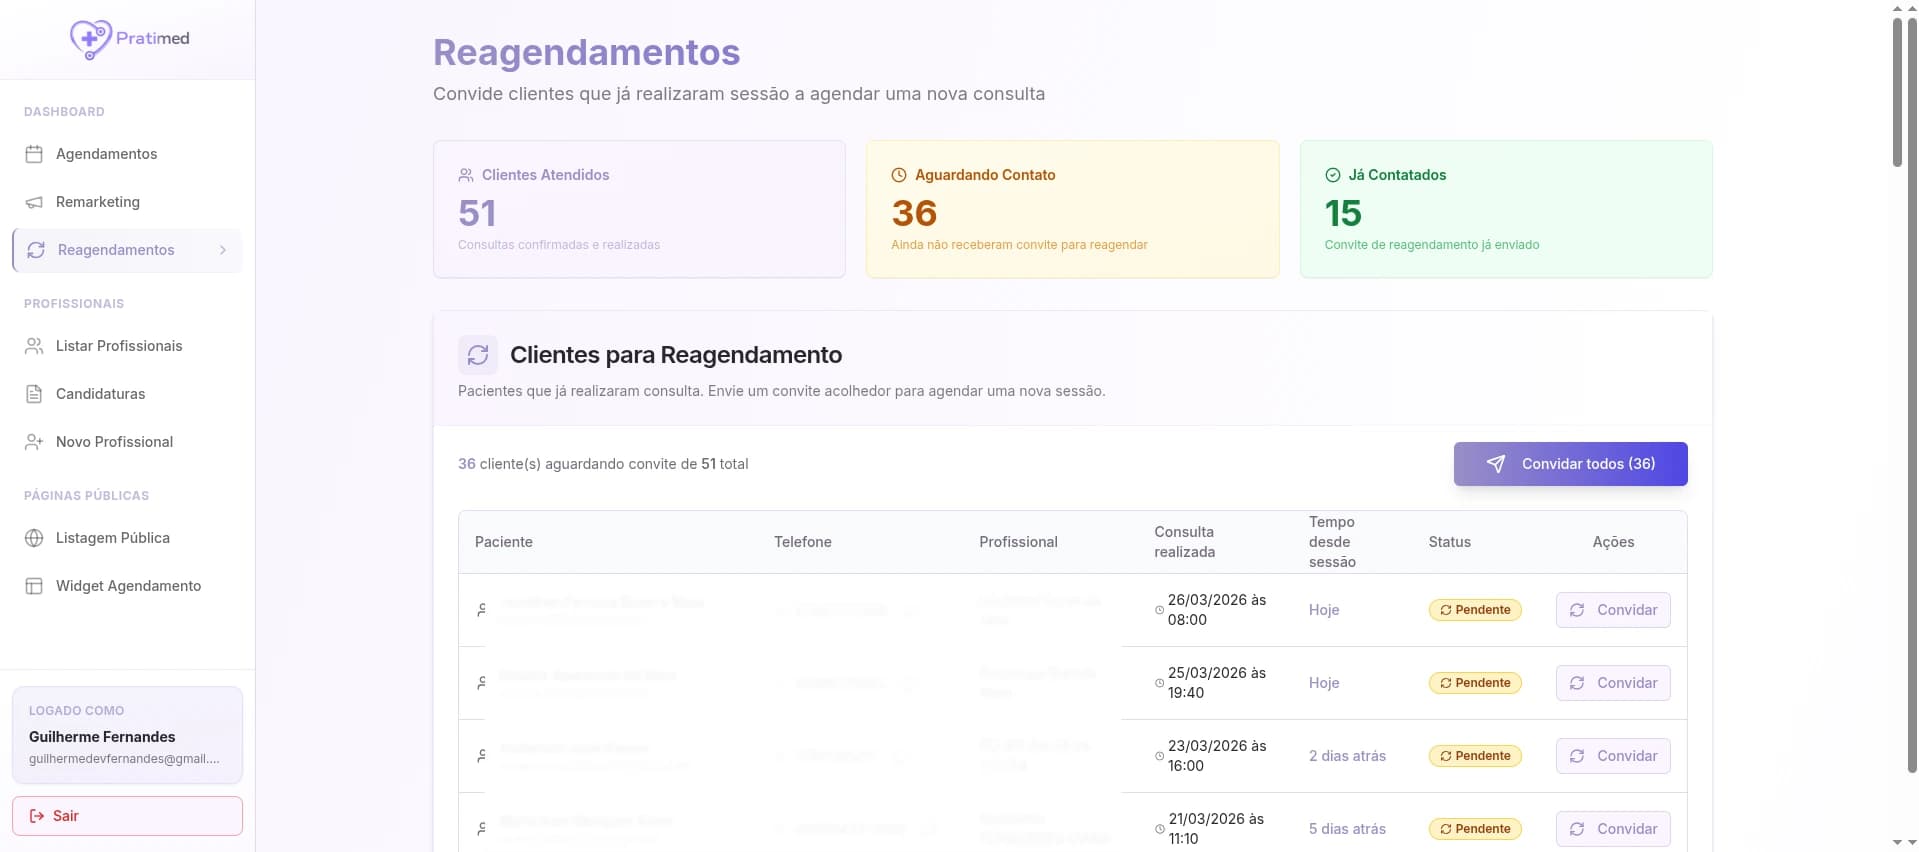Click the Pratimed heart logo
This screenshot has width=1919, height=852.
[90, 39]
